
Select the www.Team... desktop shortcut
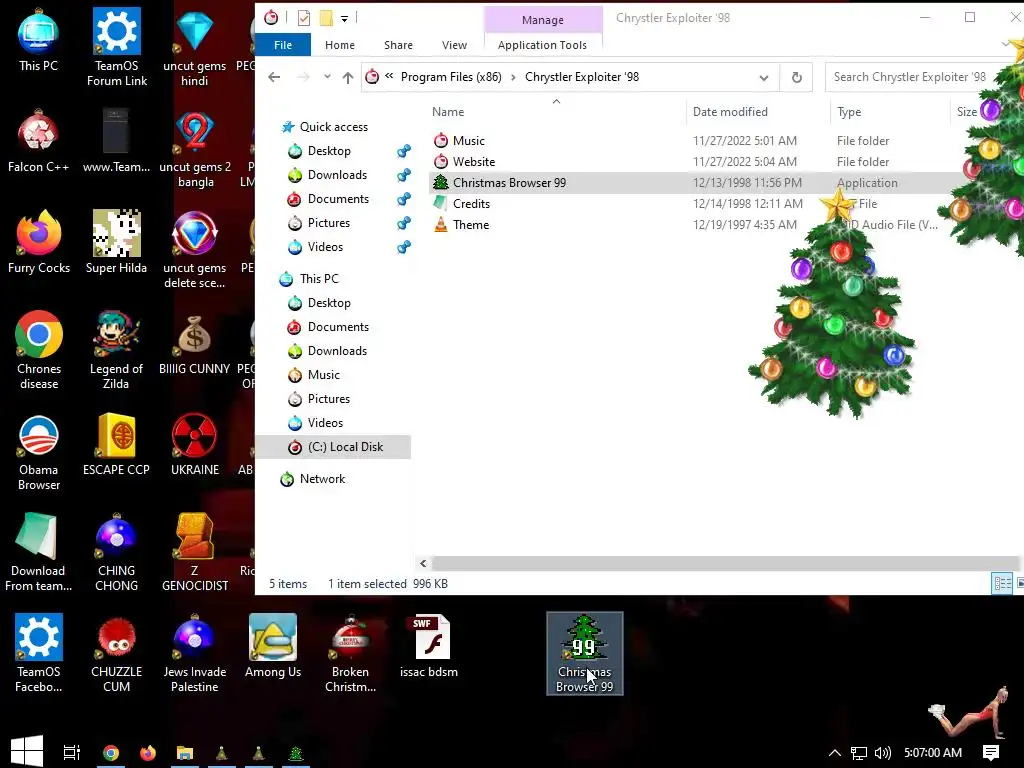(116, 141)
